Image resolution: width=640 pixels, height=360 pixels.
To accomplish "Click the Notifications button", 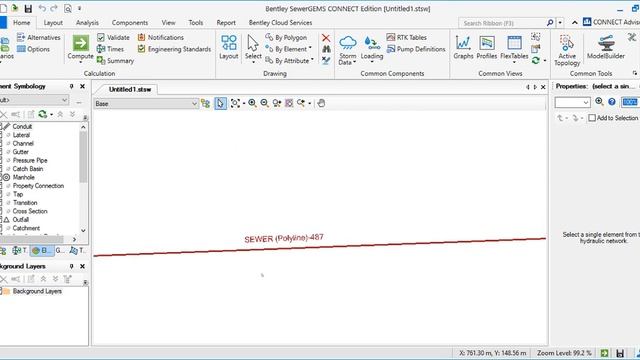I will point(160,37).
